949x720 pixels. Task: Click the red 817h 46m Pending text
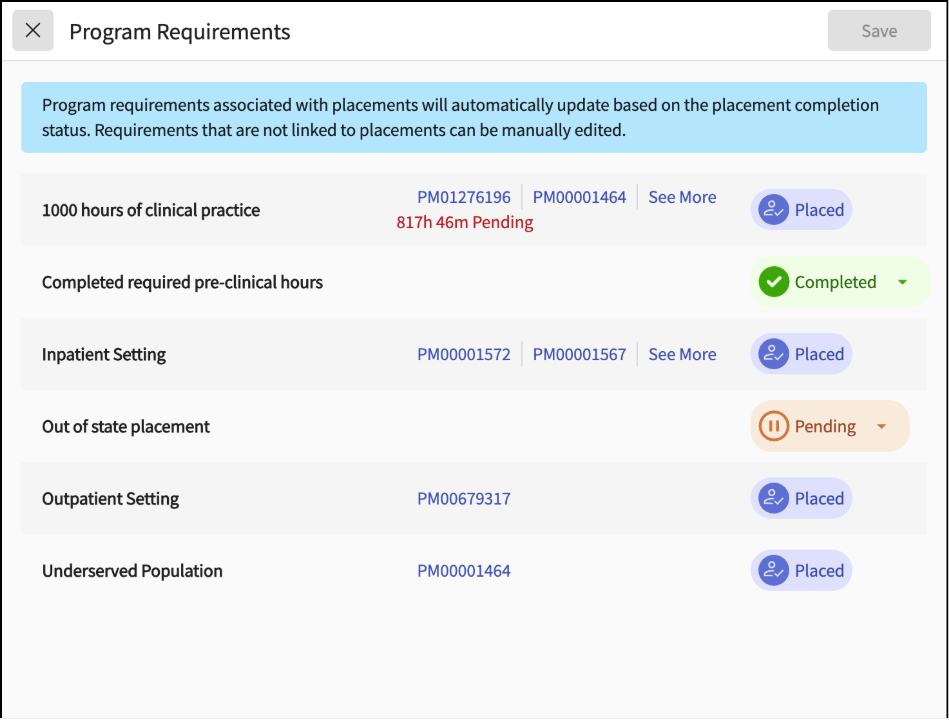pyautogui.click(x=465, y=222)
